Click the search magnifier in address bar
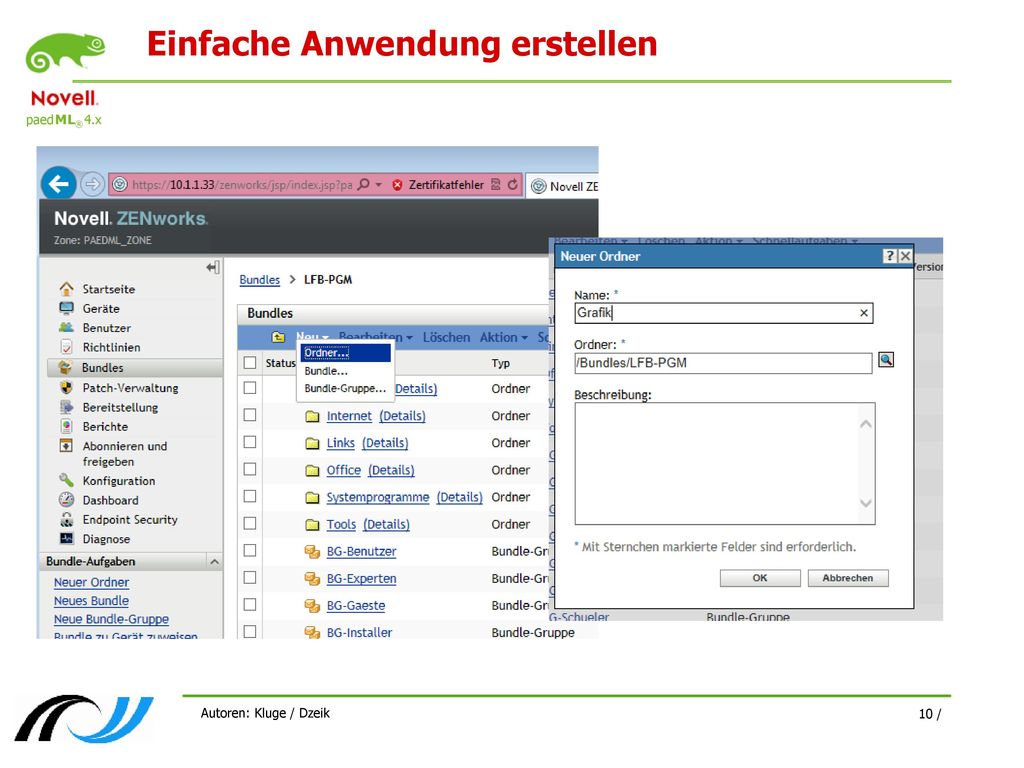Screen dimensions: 1024x768 (x=364, y=185)
